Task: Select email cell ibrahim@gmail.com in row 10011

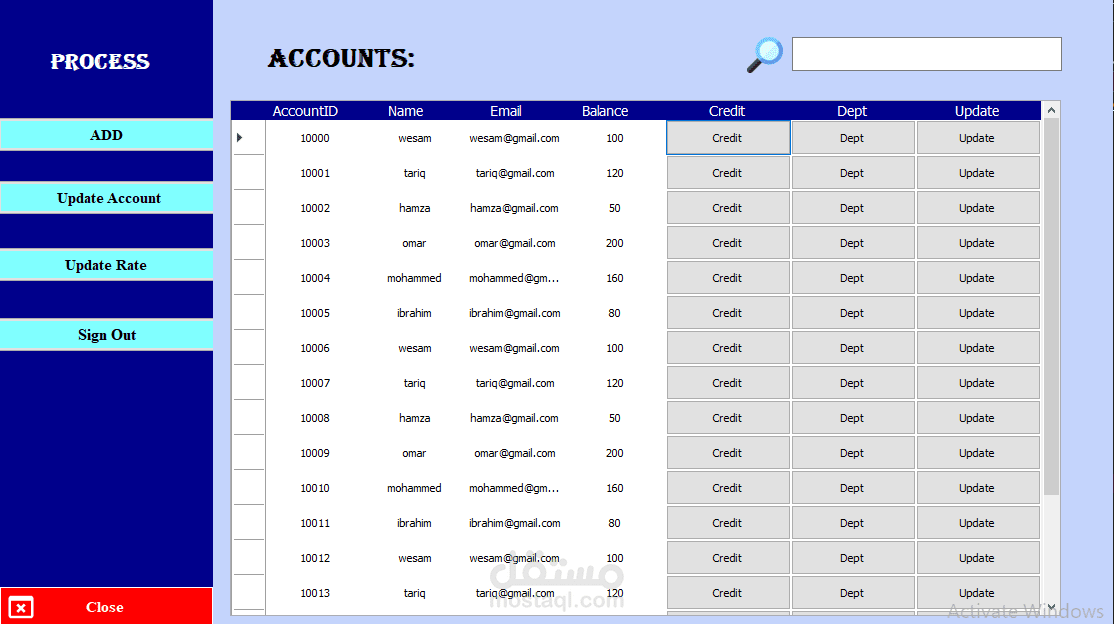Action: [514, 523]
